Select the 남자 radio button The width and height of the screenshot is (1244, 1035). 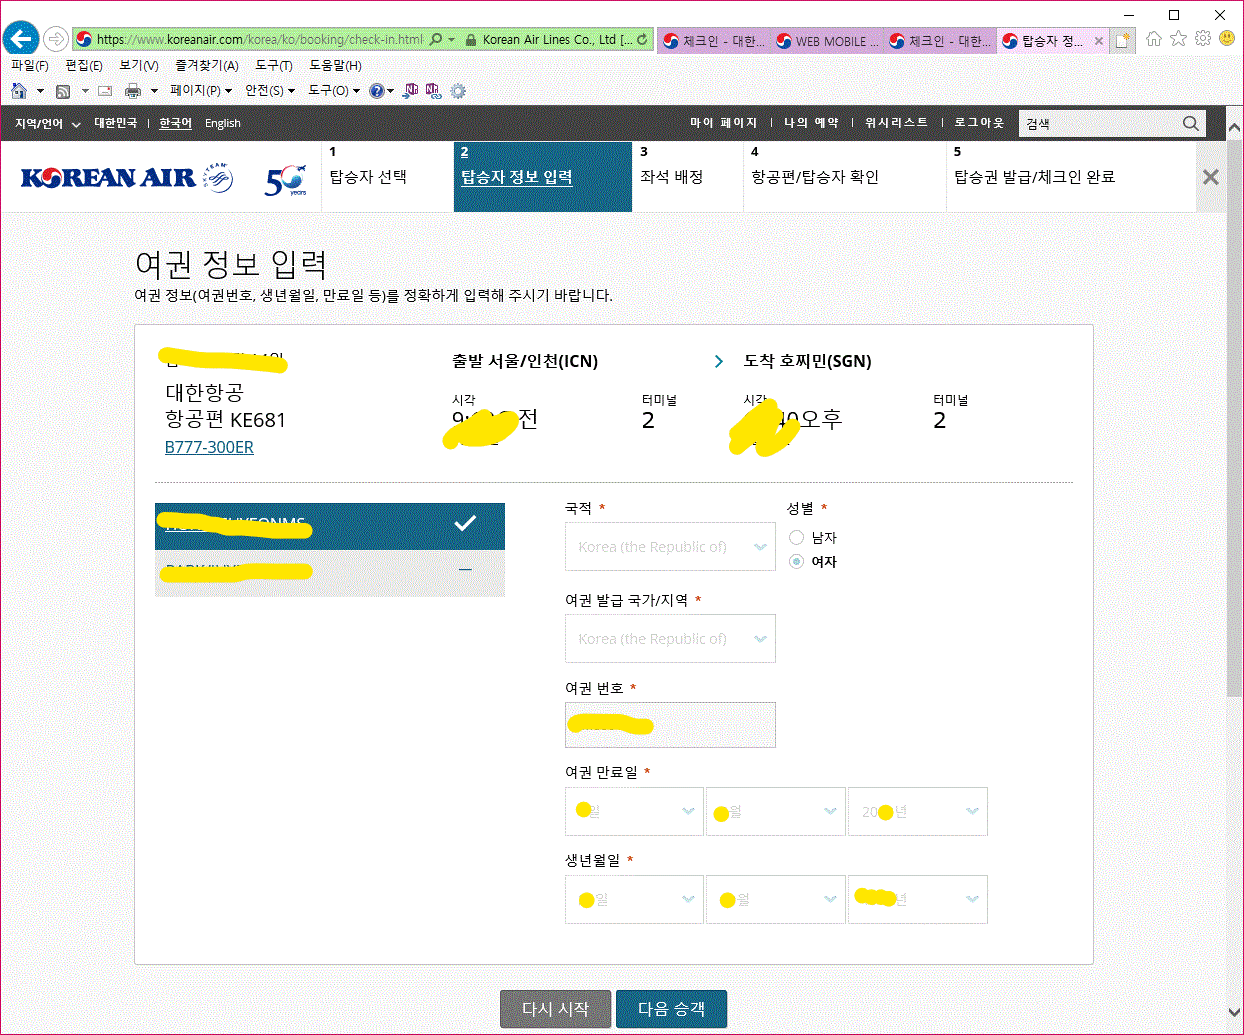click(797, 537)
